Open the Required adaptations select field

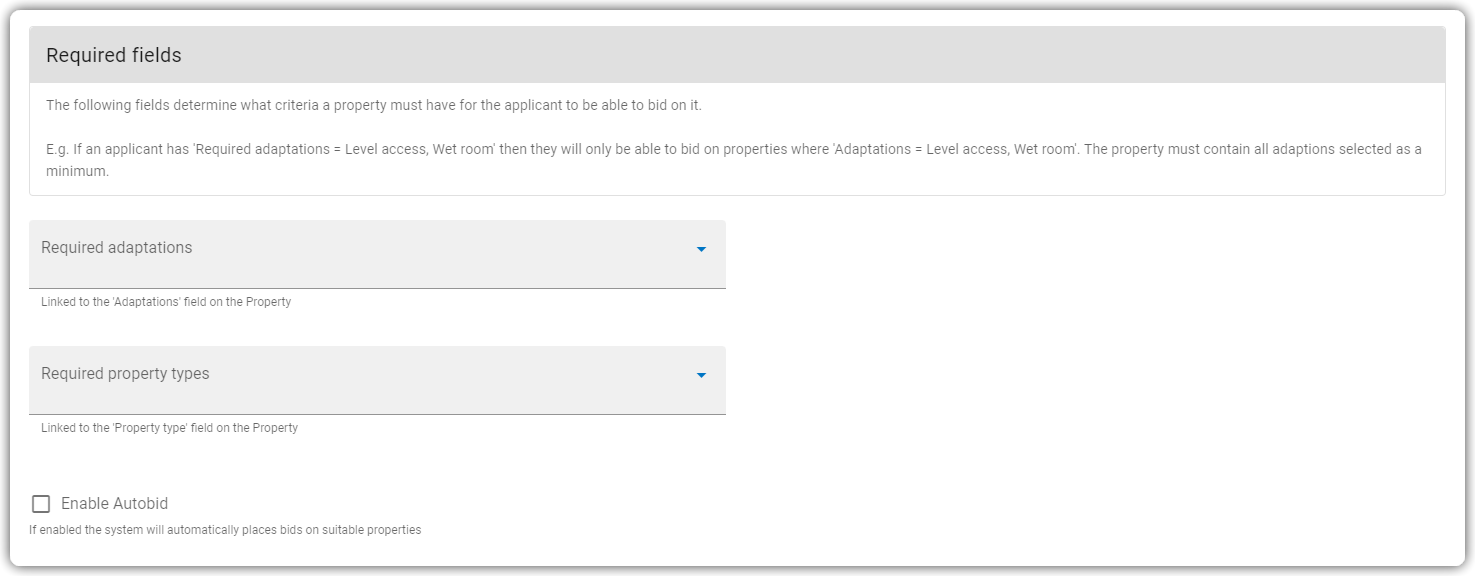[377, 255]
